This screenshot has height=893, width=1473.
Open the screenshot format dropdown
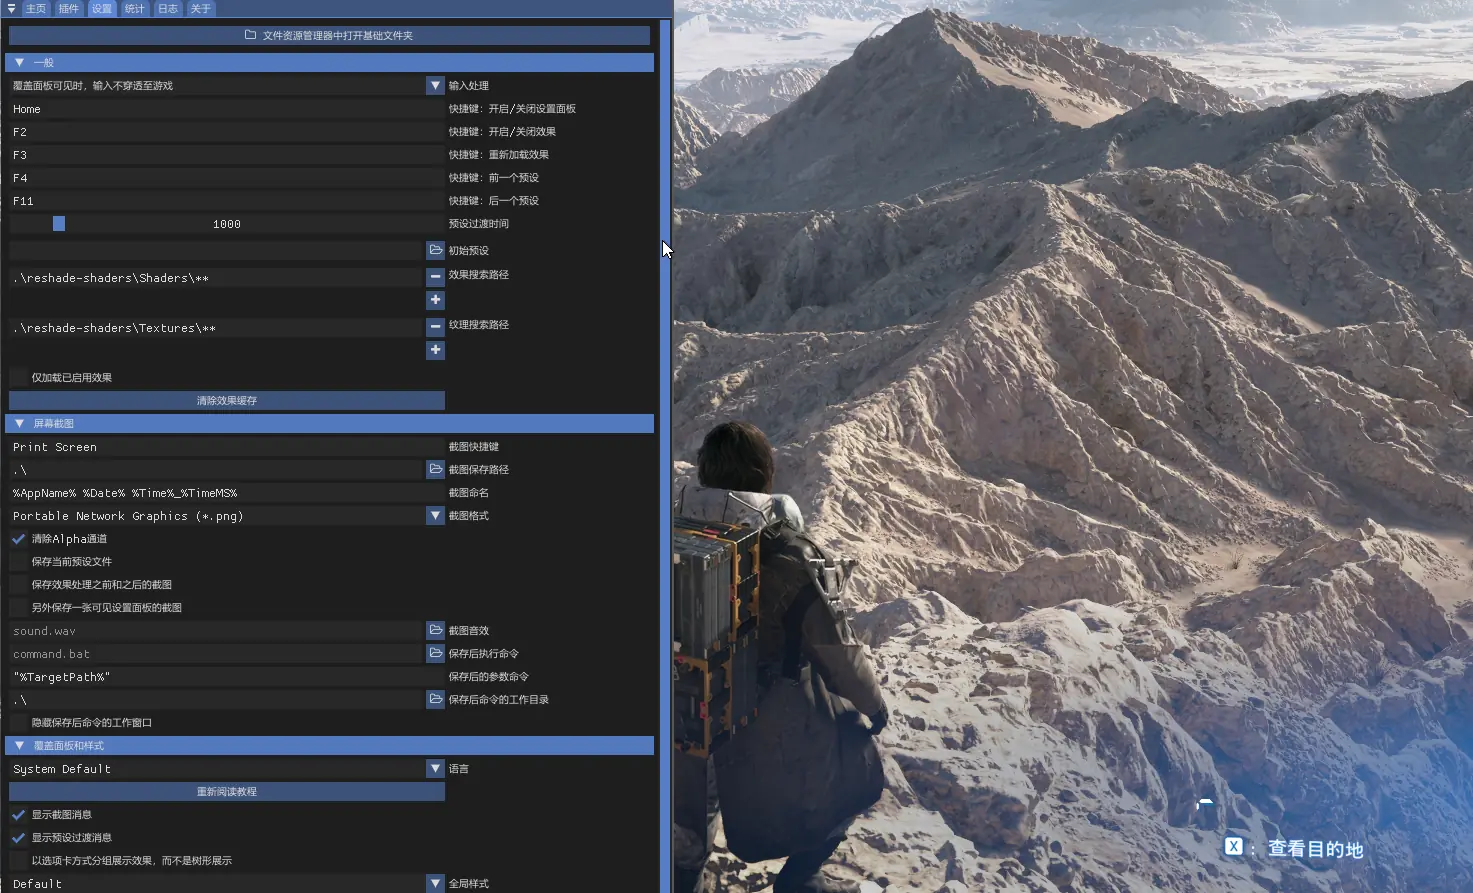[435, 516]
